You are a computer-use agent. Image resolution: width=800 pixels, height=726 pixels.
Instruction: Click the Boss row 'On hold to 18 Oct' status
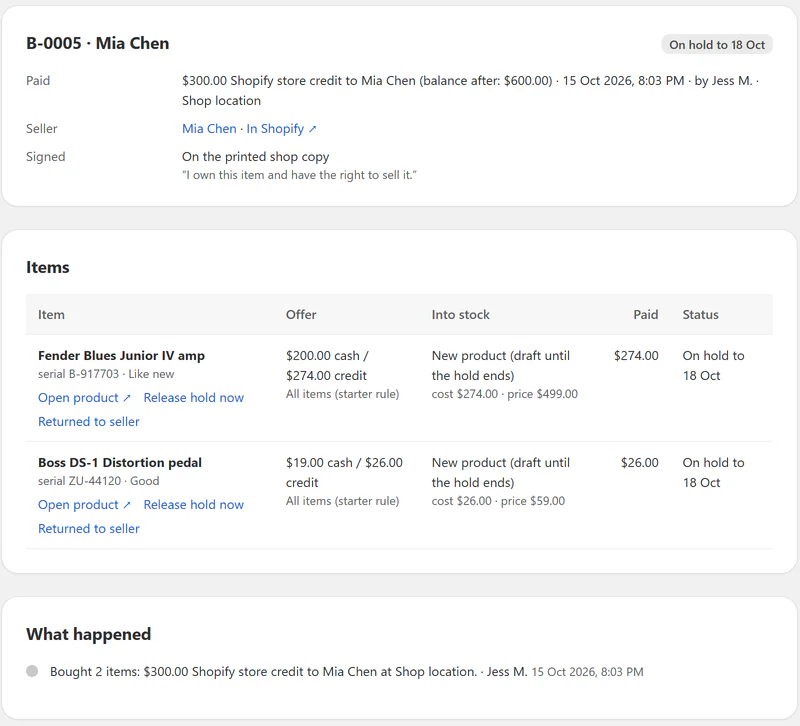tap(713, 472)
